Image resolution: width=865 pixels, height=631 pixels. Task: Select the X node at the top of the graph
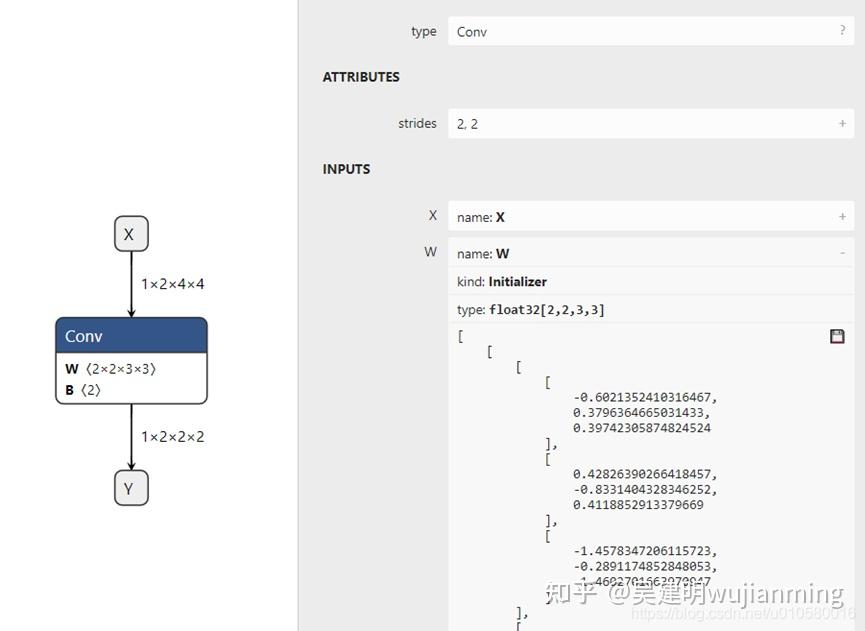[x=129, y=233]
